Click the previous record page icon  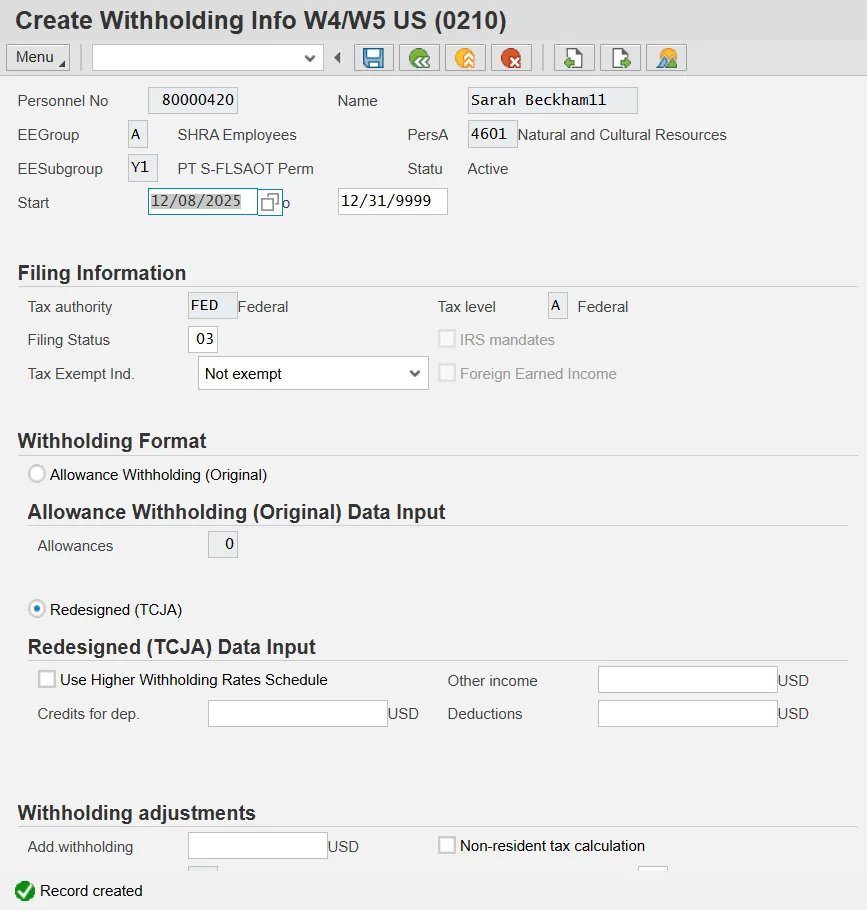(574, 58)
